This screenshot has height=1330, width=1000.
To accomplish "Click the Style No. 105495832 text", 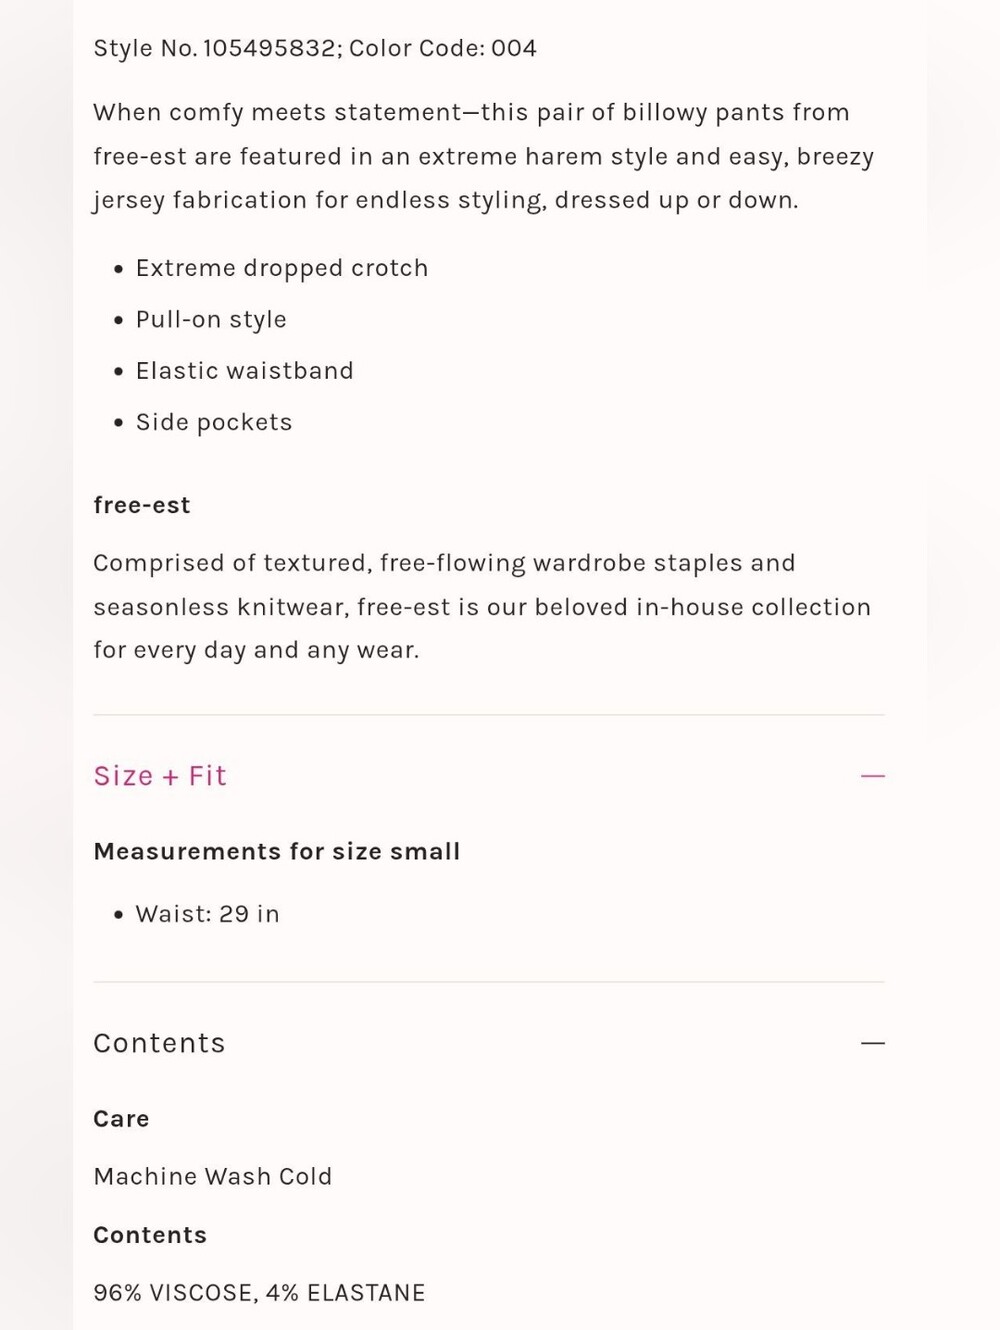I will (214, 48).
